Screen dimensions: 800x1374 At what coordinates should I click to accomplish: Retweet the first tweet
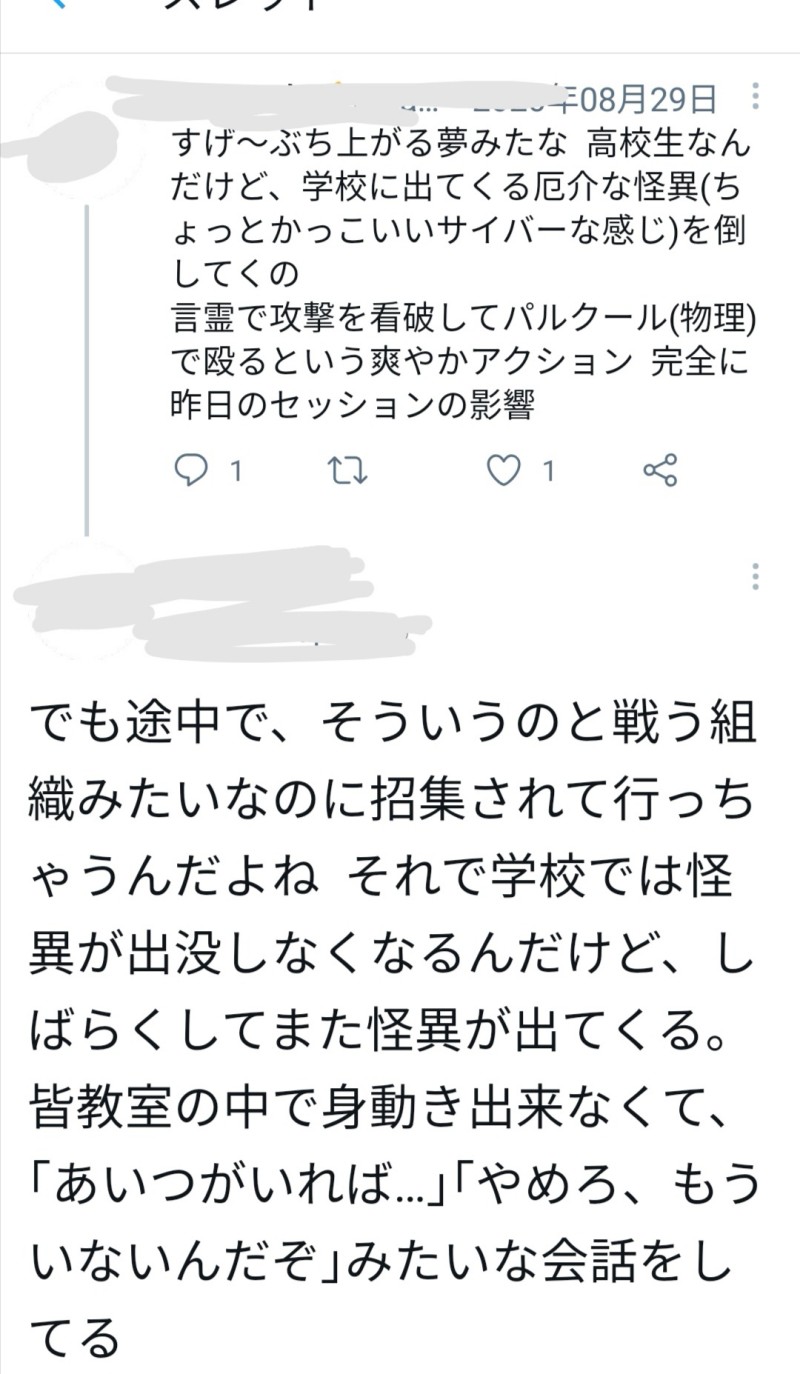click(349, 470)
